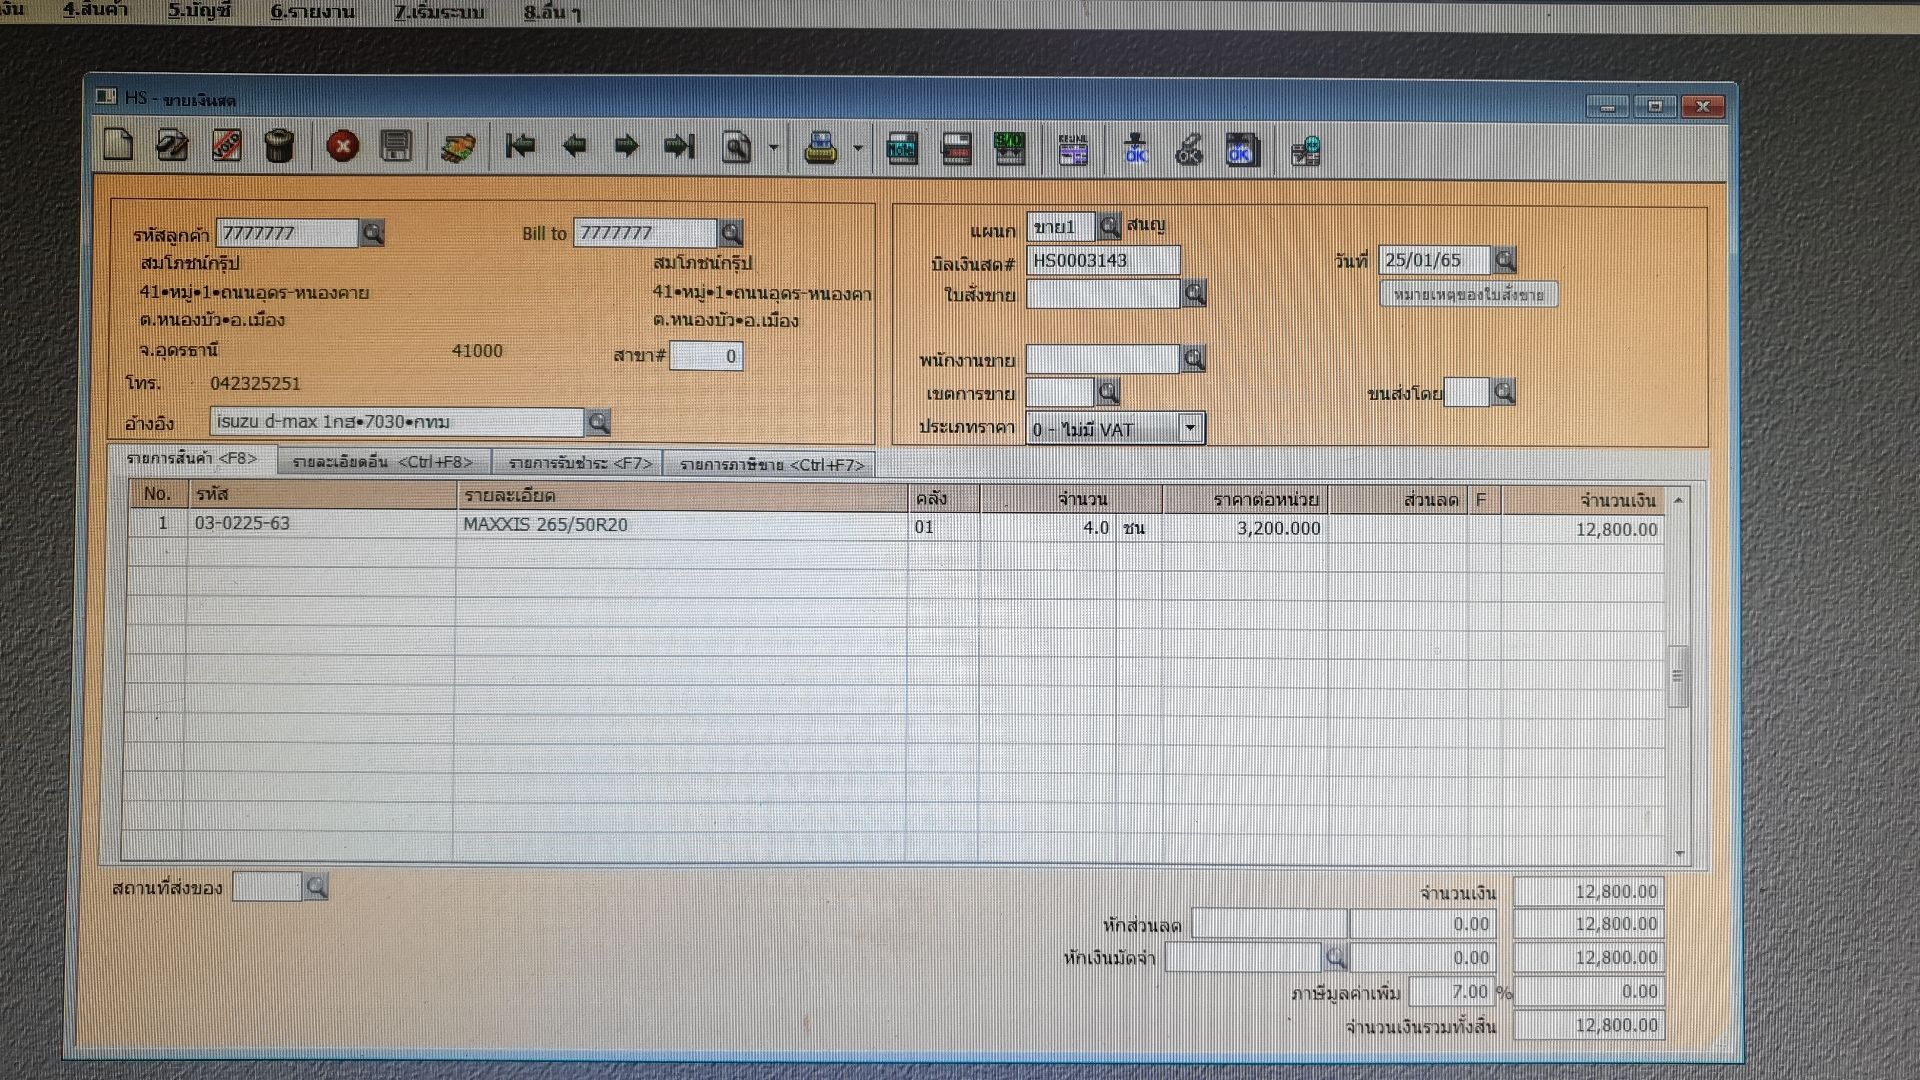This screenshot has height=1080, width=1920.
Task: Open Bill to lookup magnifier
Action: (x=731, y=233)
